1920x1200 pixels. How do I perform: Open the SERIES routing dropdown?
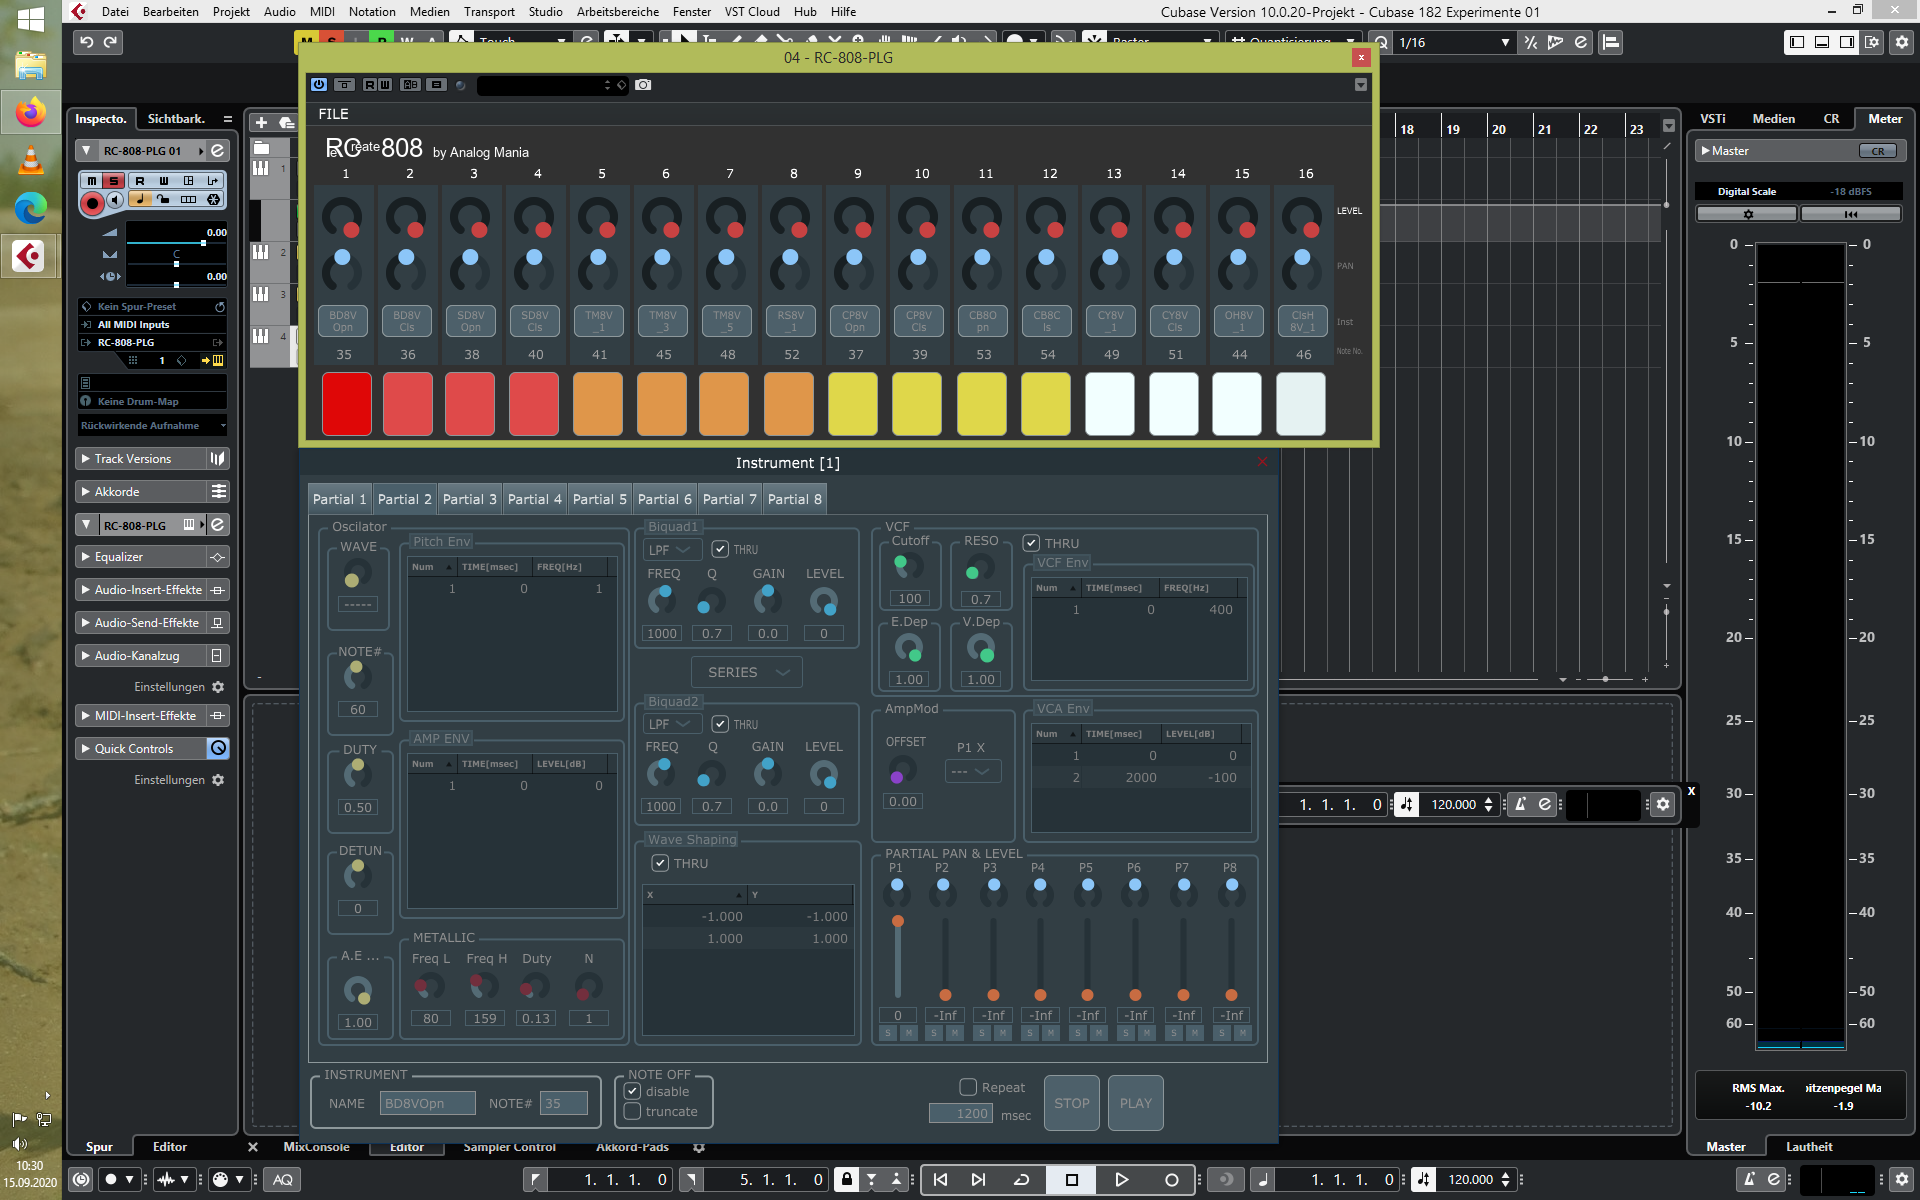746,672
